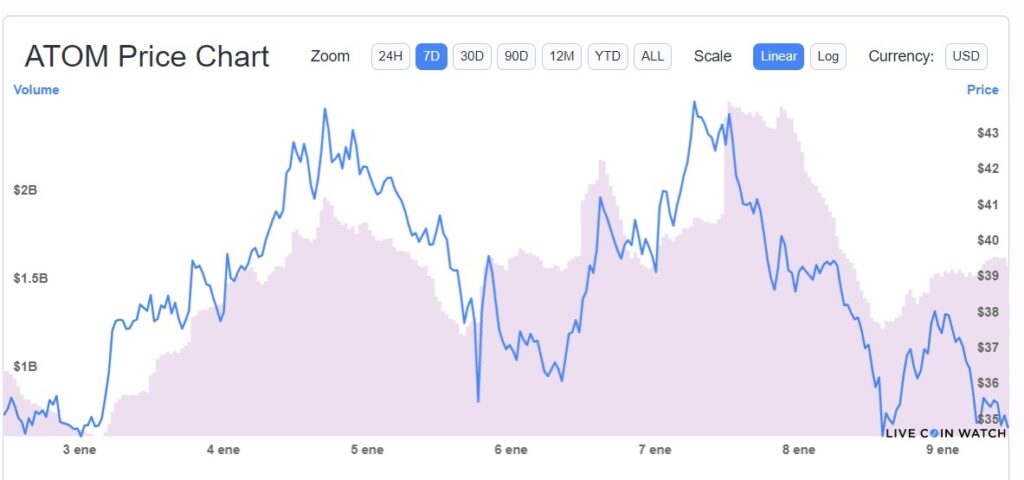
Task: Click the Volume axis label
Action: 36,90
